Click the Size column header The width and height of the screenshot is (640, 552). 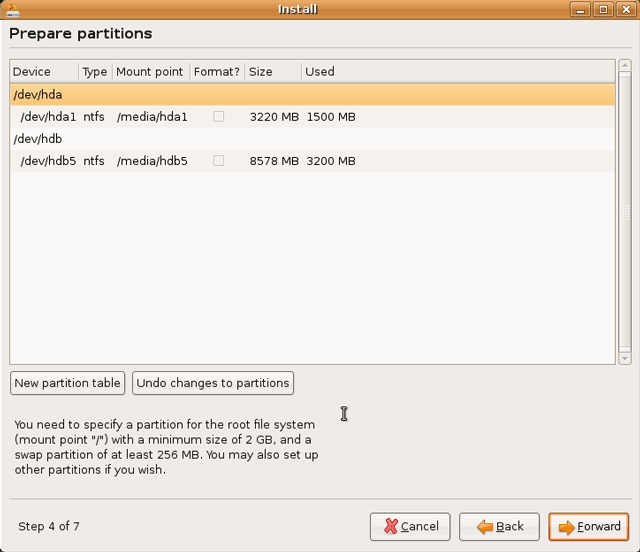[272, 72]
